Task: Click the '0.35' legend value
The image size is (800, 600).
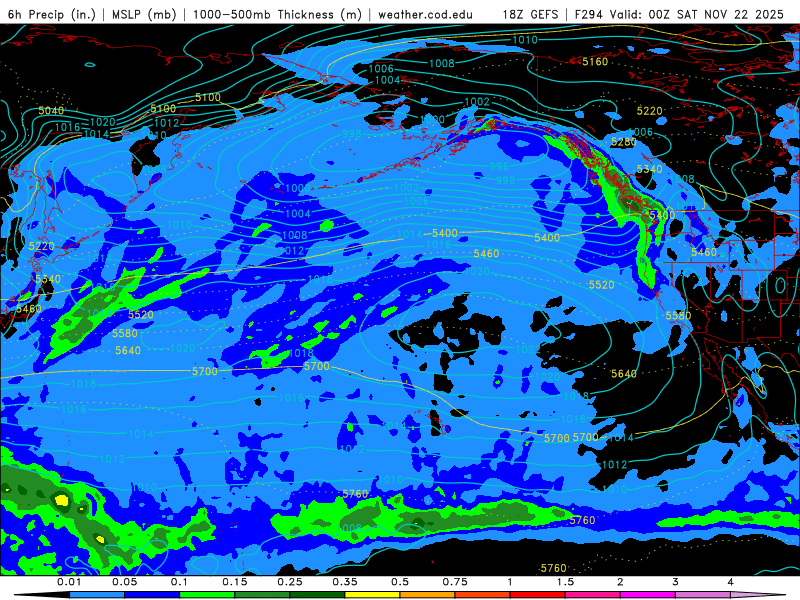Action: point(345,582)
